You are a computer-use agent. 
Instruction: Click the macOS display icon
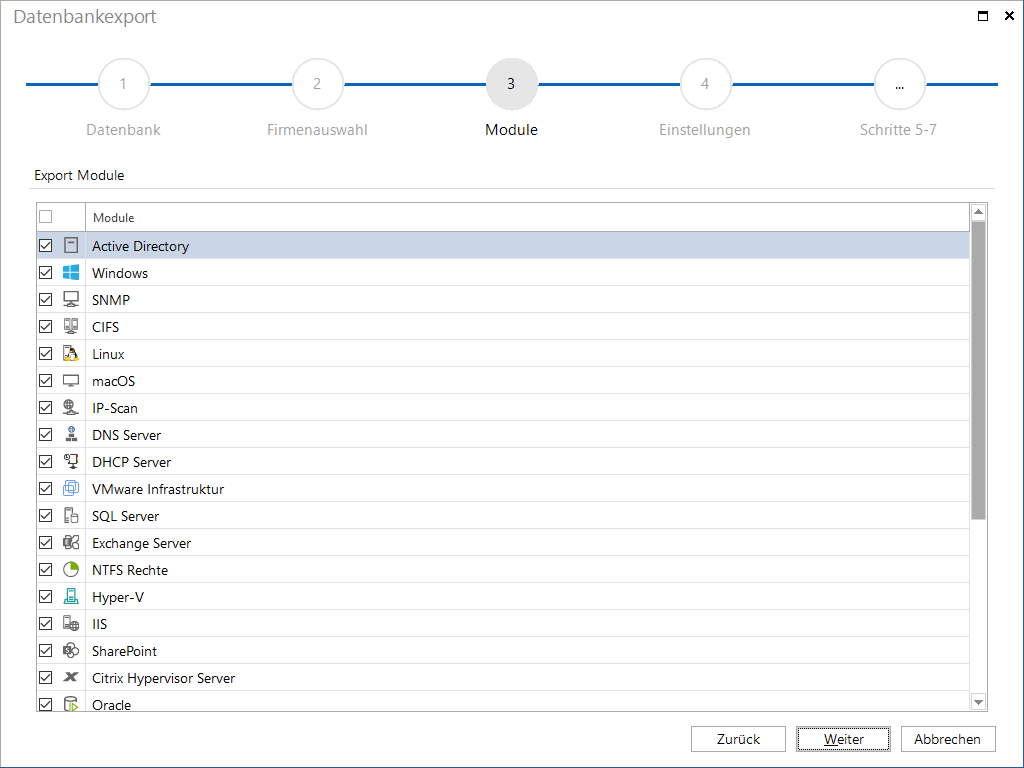(x=71, y=380)
